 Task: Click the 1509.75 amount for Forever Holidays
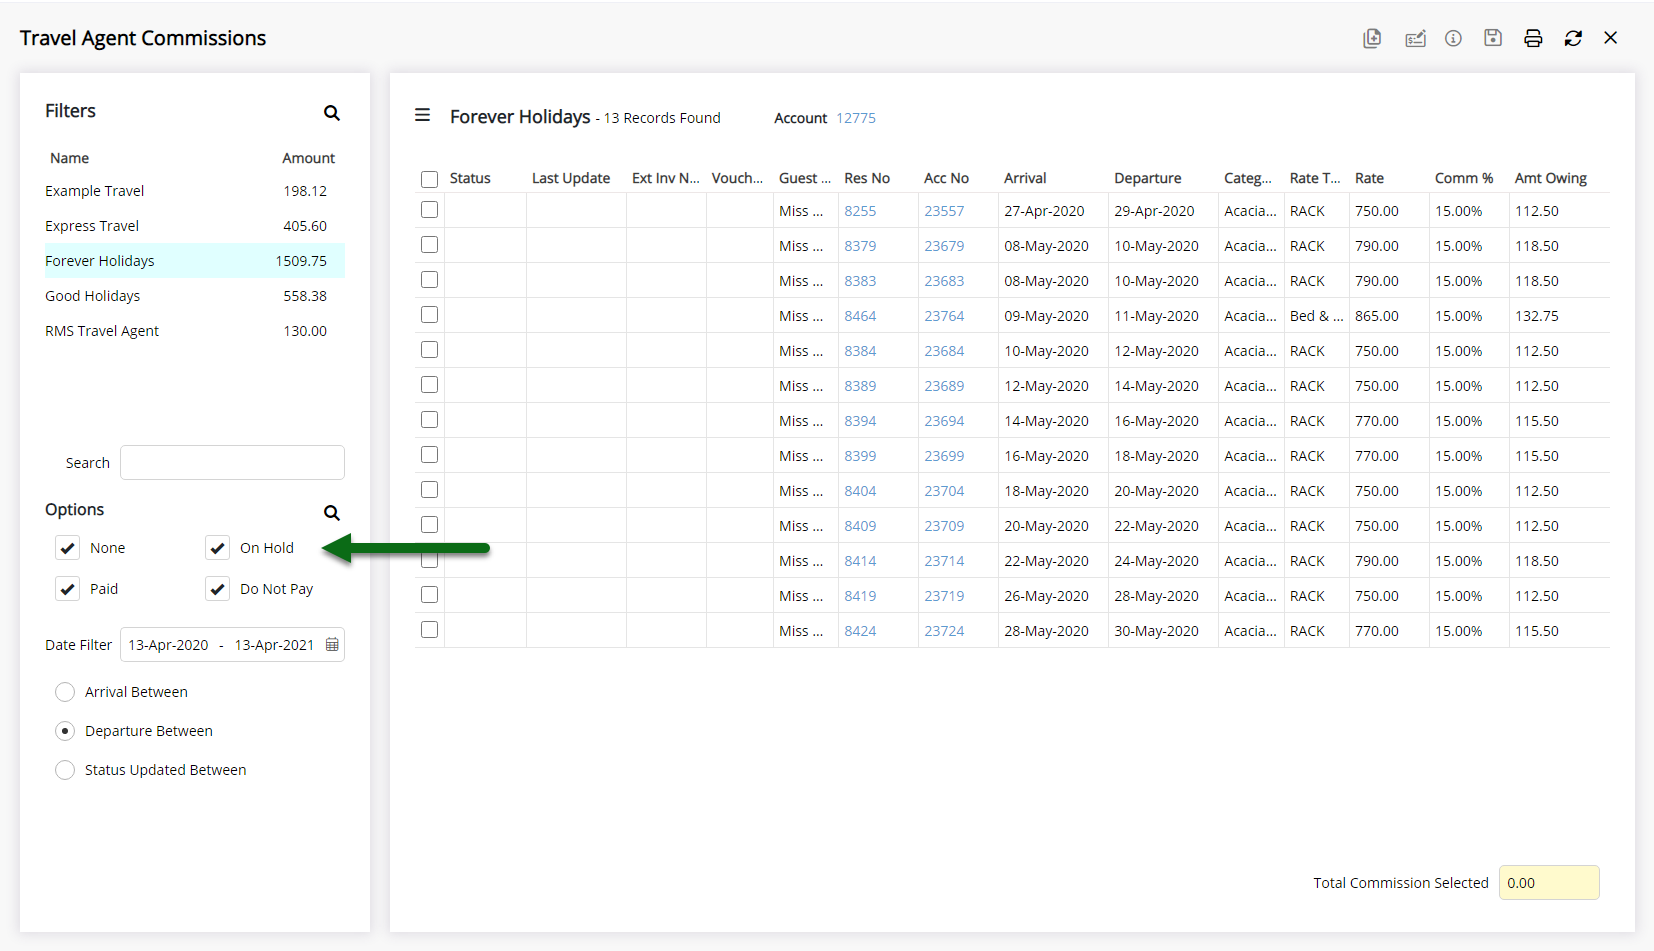[x=301, y=261]
